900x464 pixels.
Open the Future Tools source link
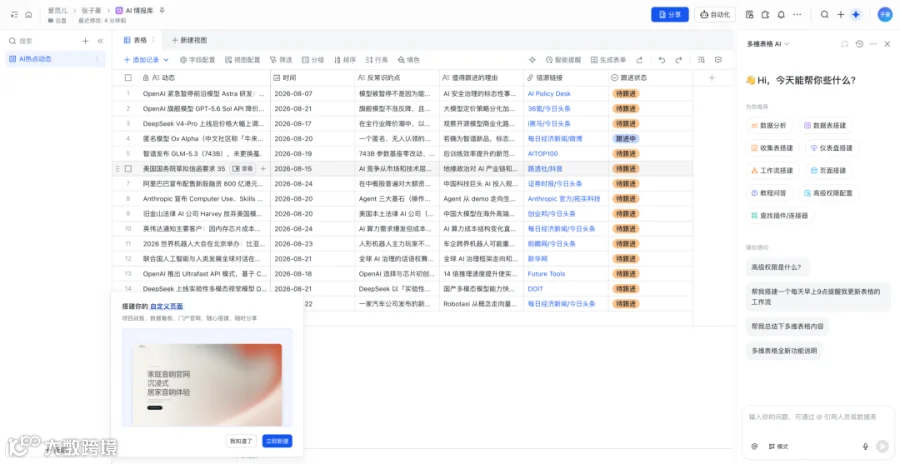546,274
